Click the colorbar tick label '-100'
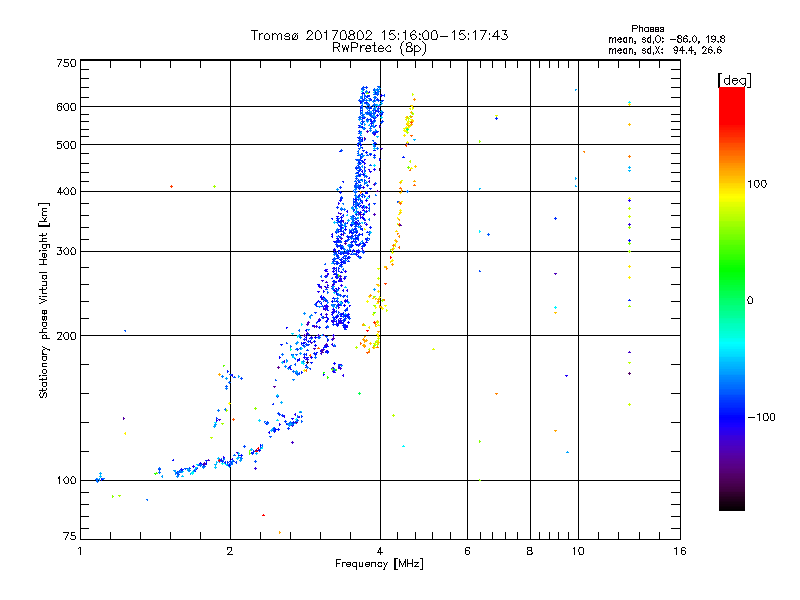Viewport: 800px width, 600px height. [761, 417]
